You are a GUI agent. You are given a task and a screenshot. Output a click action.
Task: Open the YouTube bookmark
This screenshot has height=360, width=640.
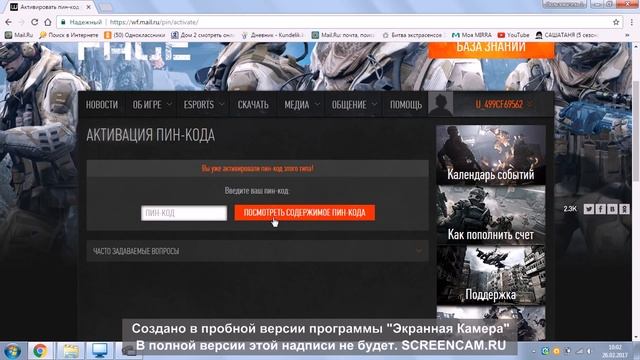513,35
